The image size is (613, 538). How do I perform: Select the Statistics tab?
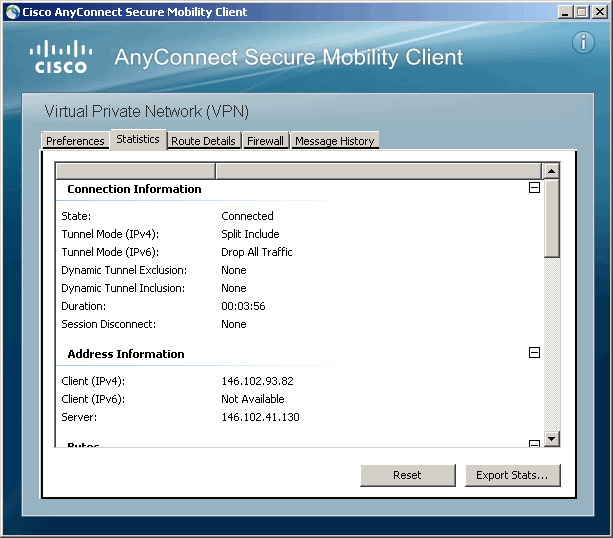(x=138, y=139)
